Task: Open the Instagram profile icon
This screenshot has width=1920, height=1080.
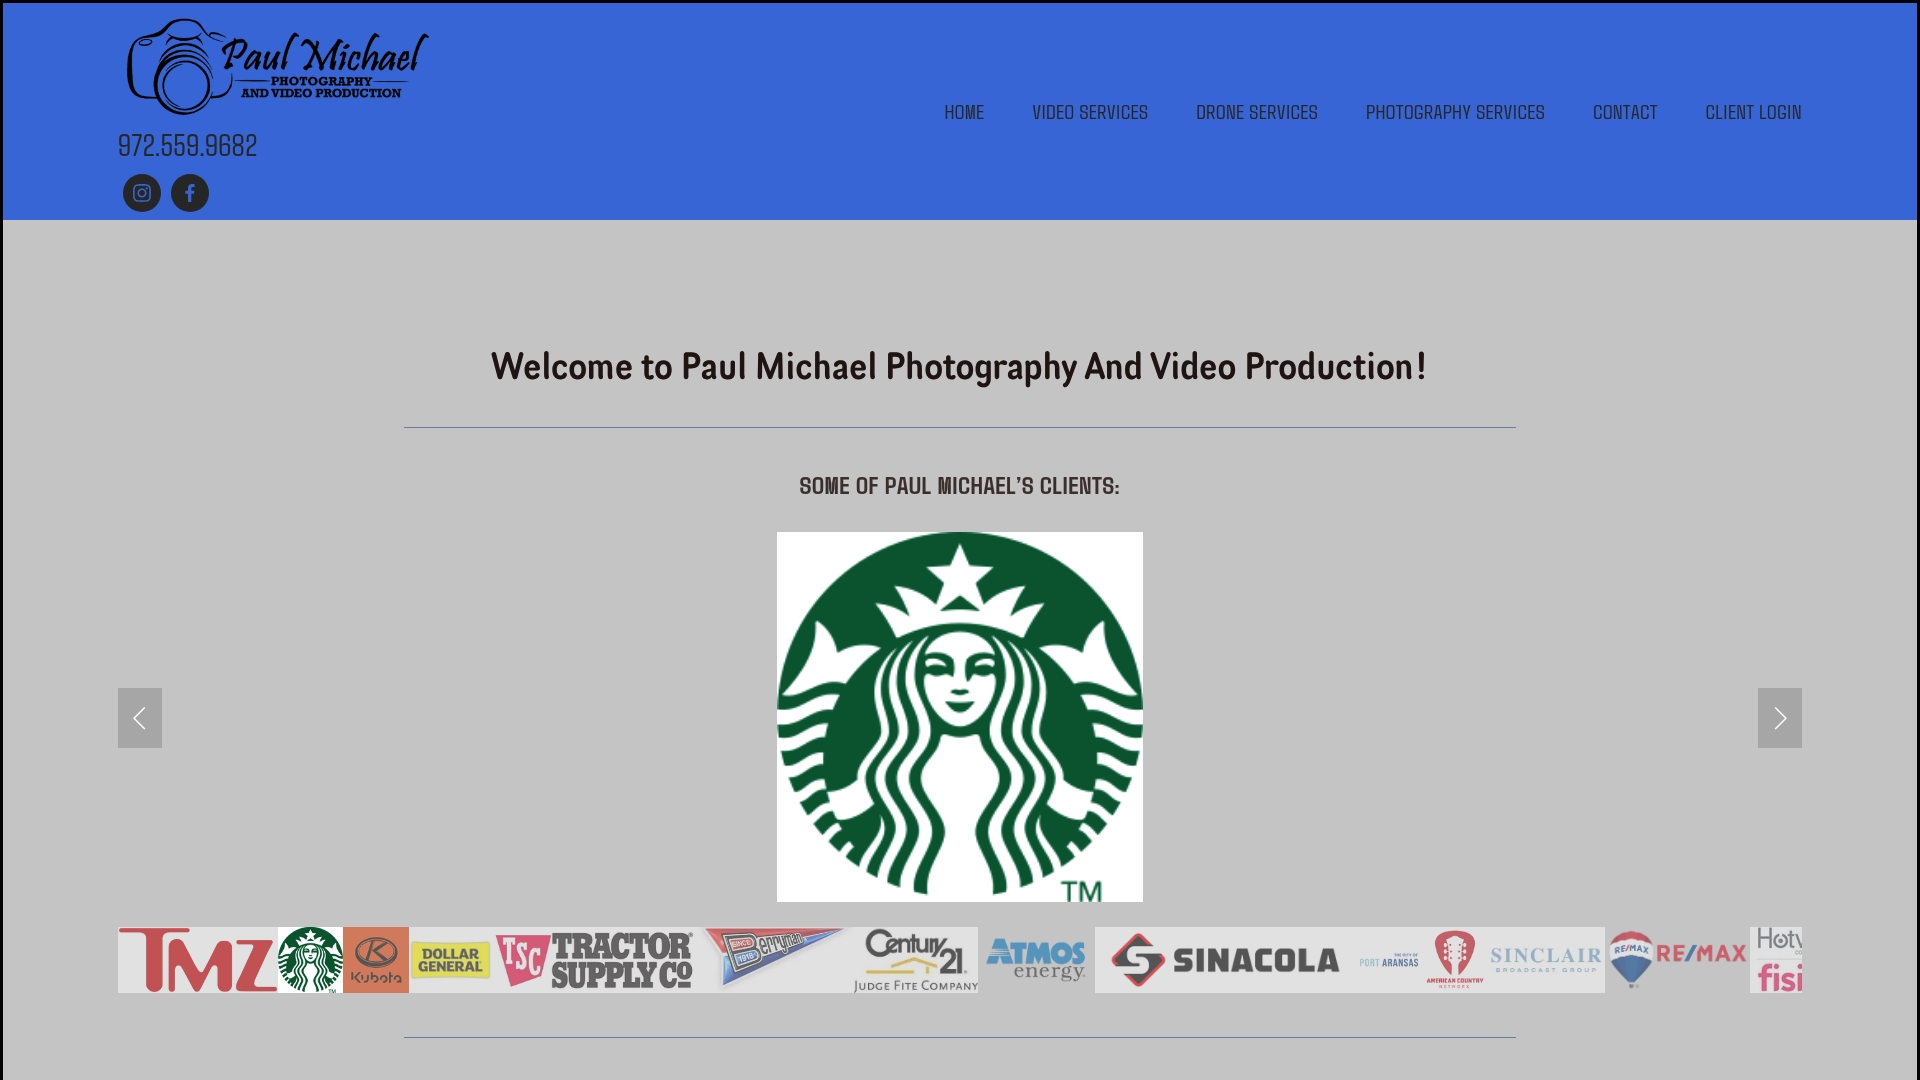Action: click(142, 193)
